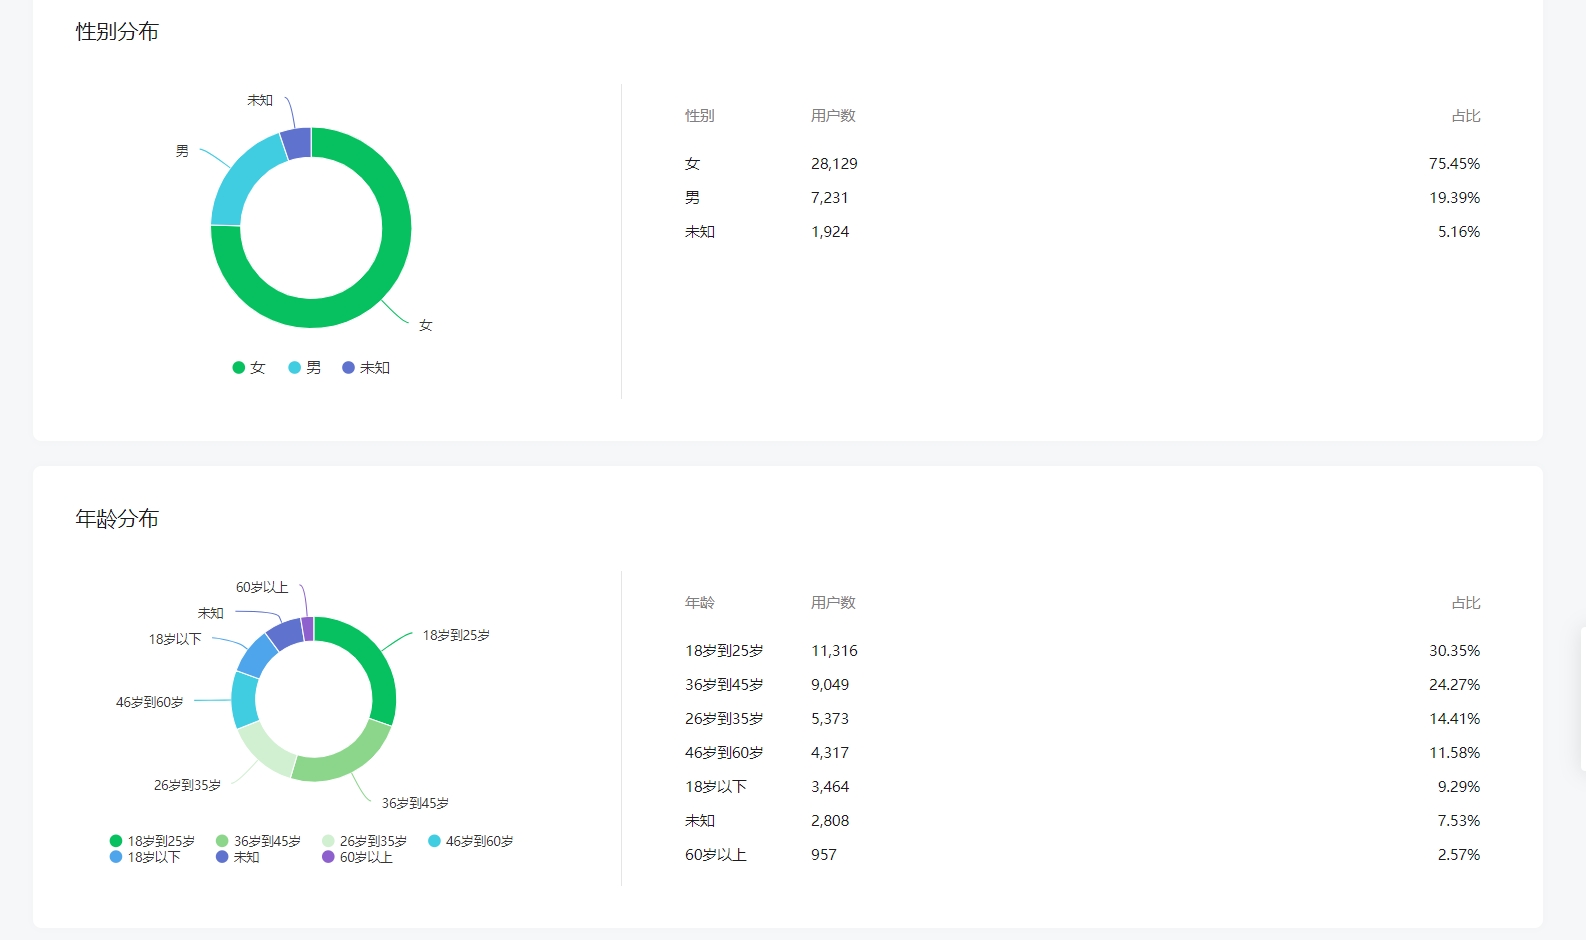Click the 占比 header in age table
This screenshot has height=940, width=1586.
(1466, 603)
